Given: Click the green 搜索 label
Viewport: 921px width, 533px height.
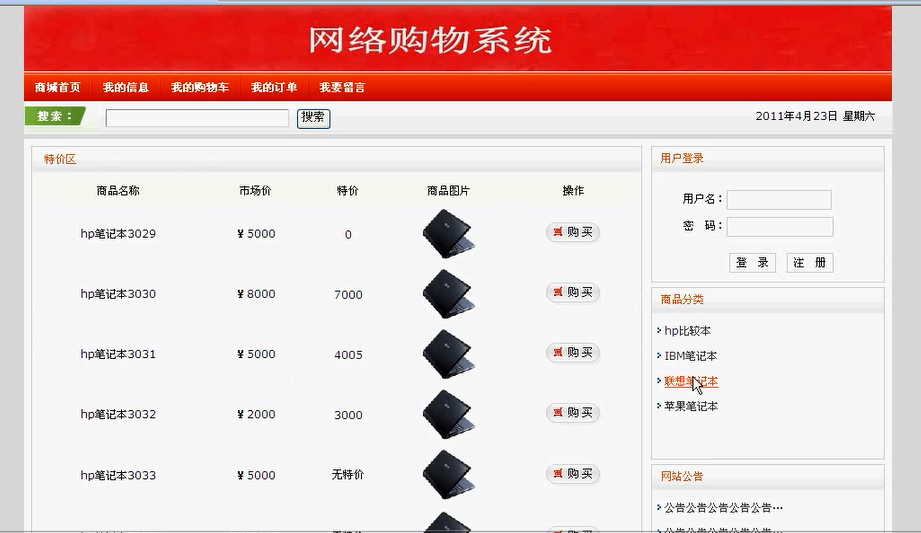Looking at the screenshot, I should [55, 116].
